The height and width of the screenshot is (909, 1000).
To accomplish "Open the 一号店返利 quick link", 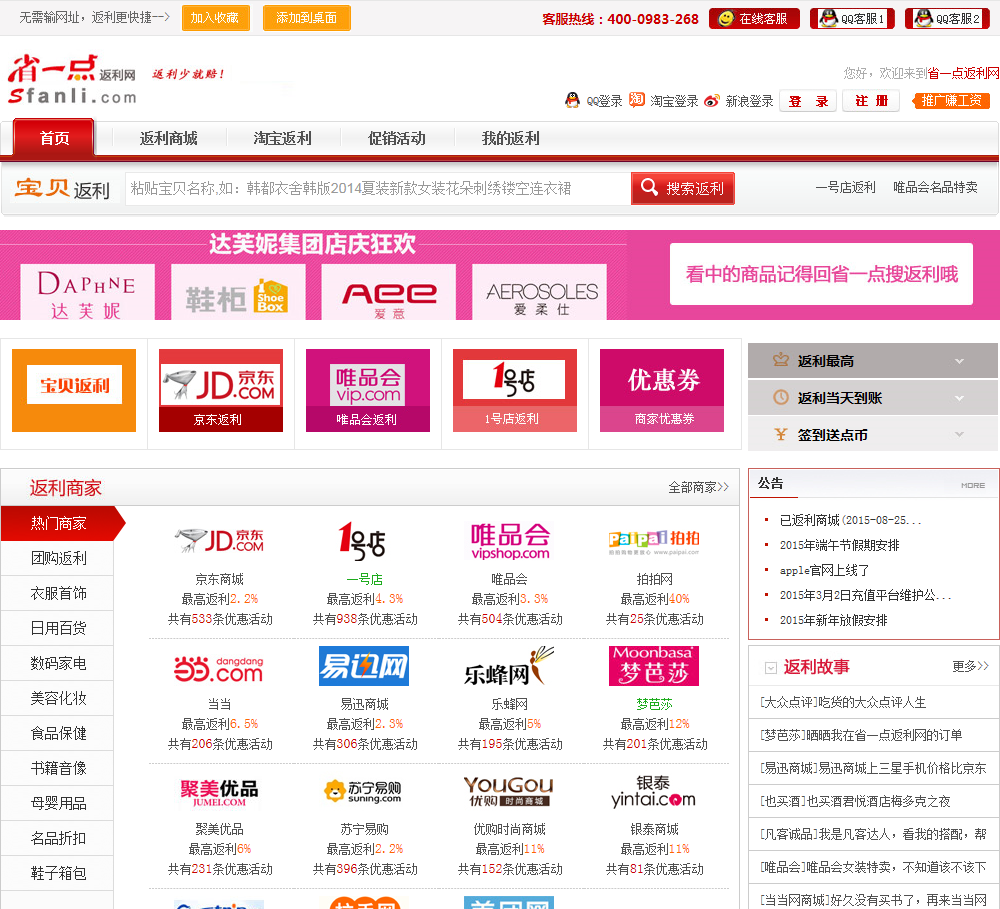I will tap(845, 188).
